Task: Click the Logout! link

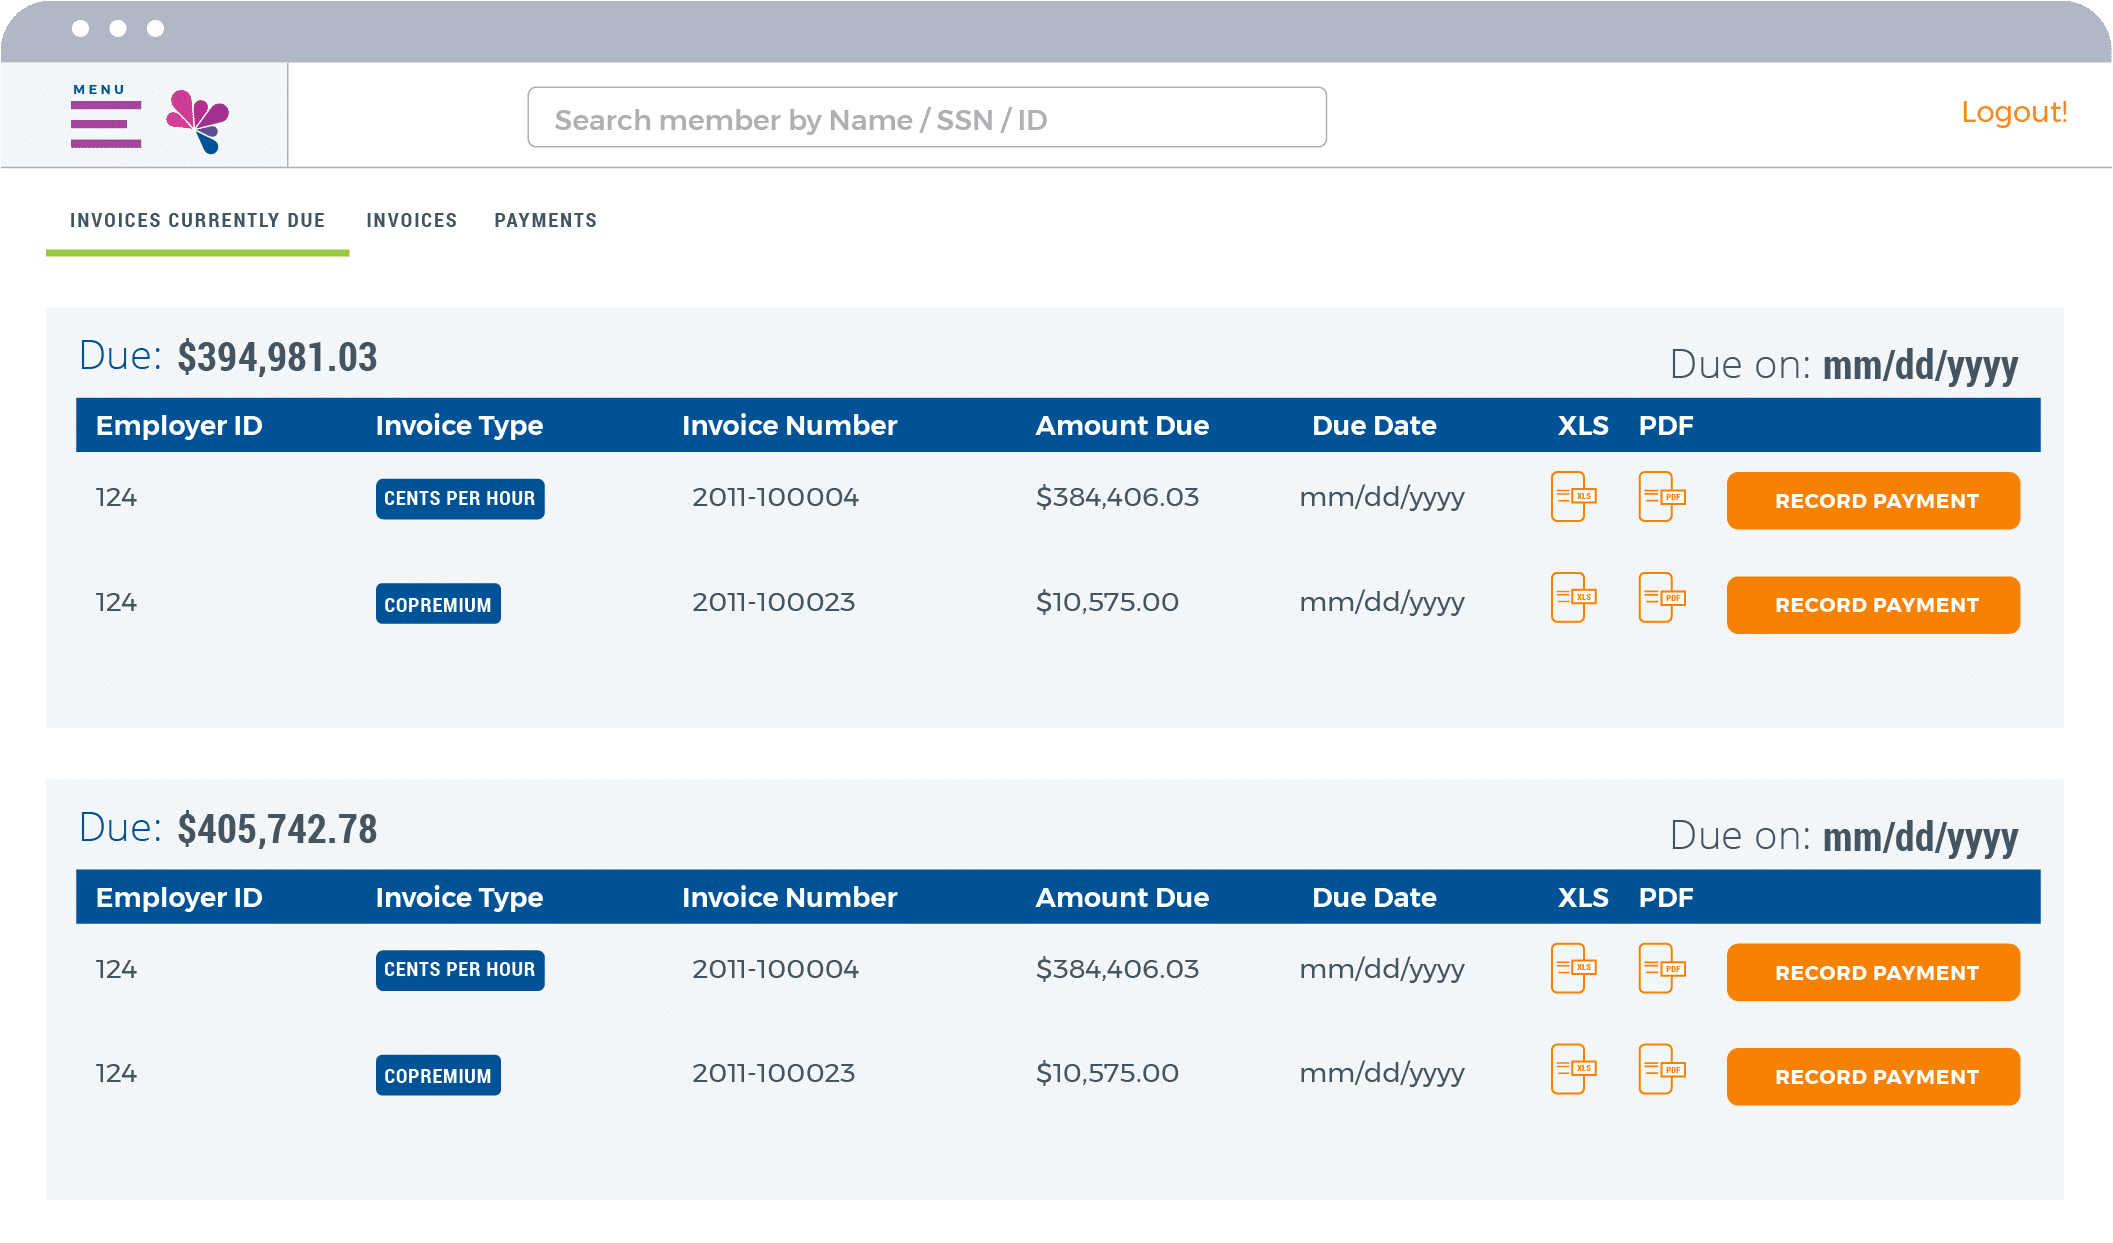Action: (2013, 112)
